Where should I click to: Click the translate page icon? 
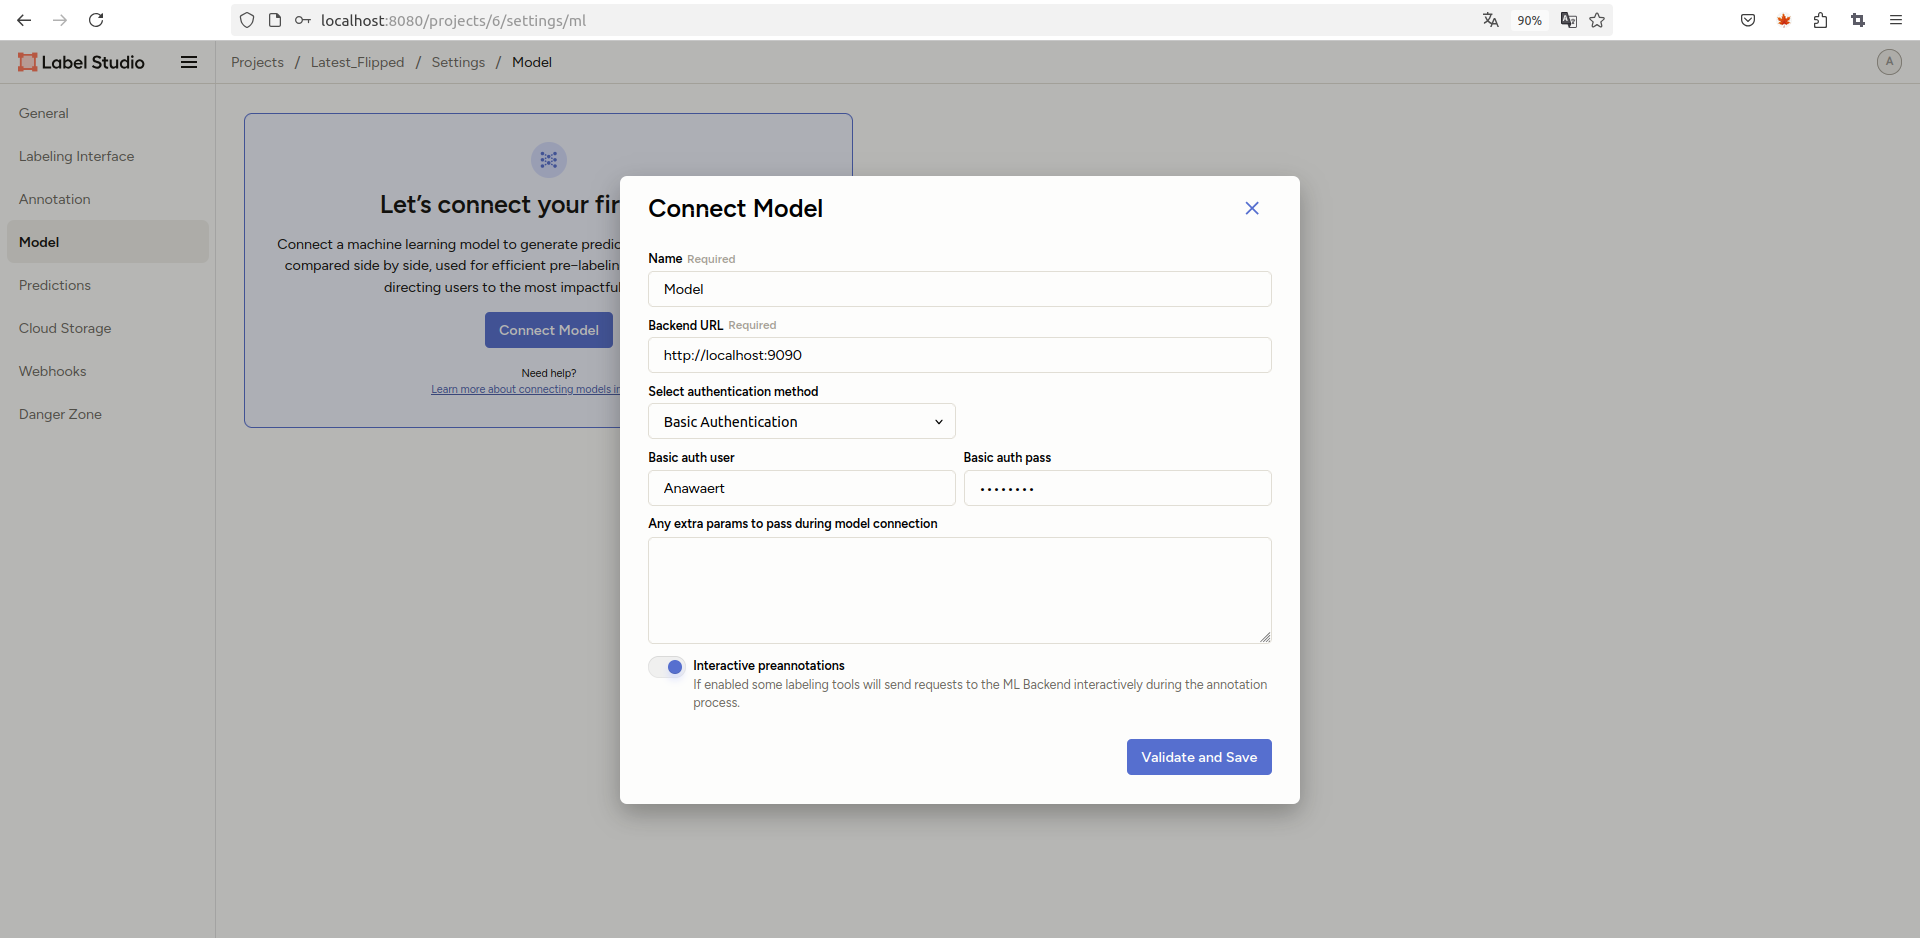[1490, 20]
